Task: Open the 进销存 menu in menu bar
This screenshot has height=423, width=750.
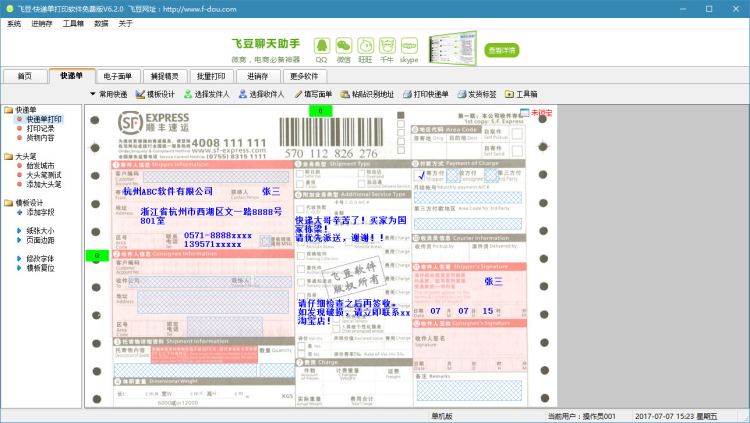Action: click(x=42, y=23)
